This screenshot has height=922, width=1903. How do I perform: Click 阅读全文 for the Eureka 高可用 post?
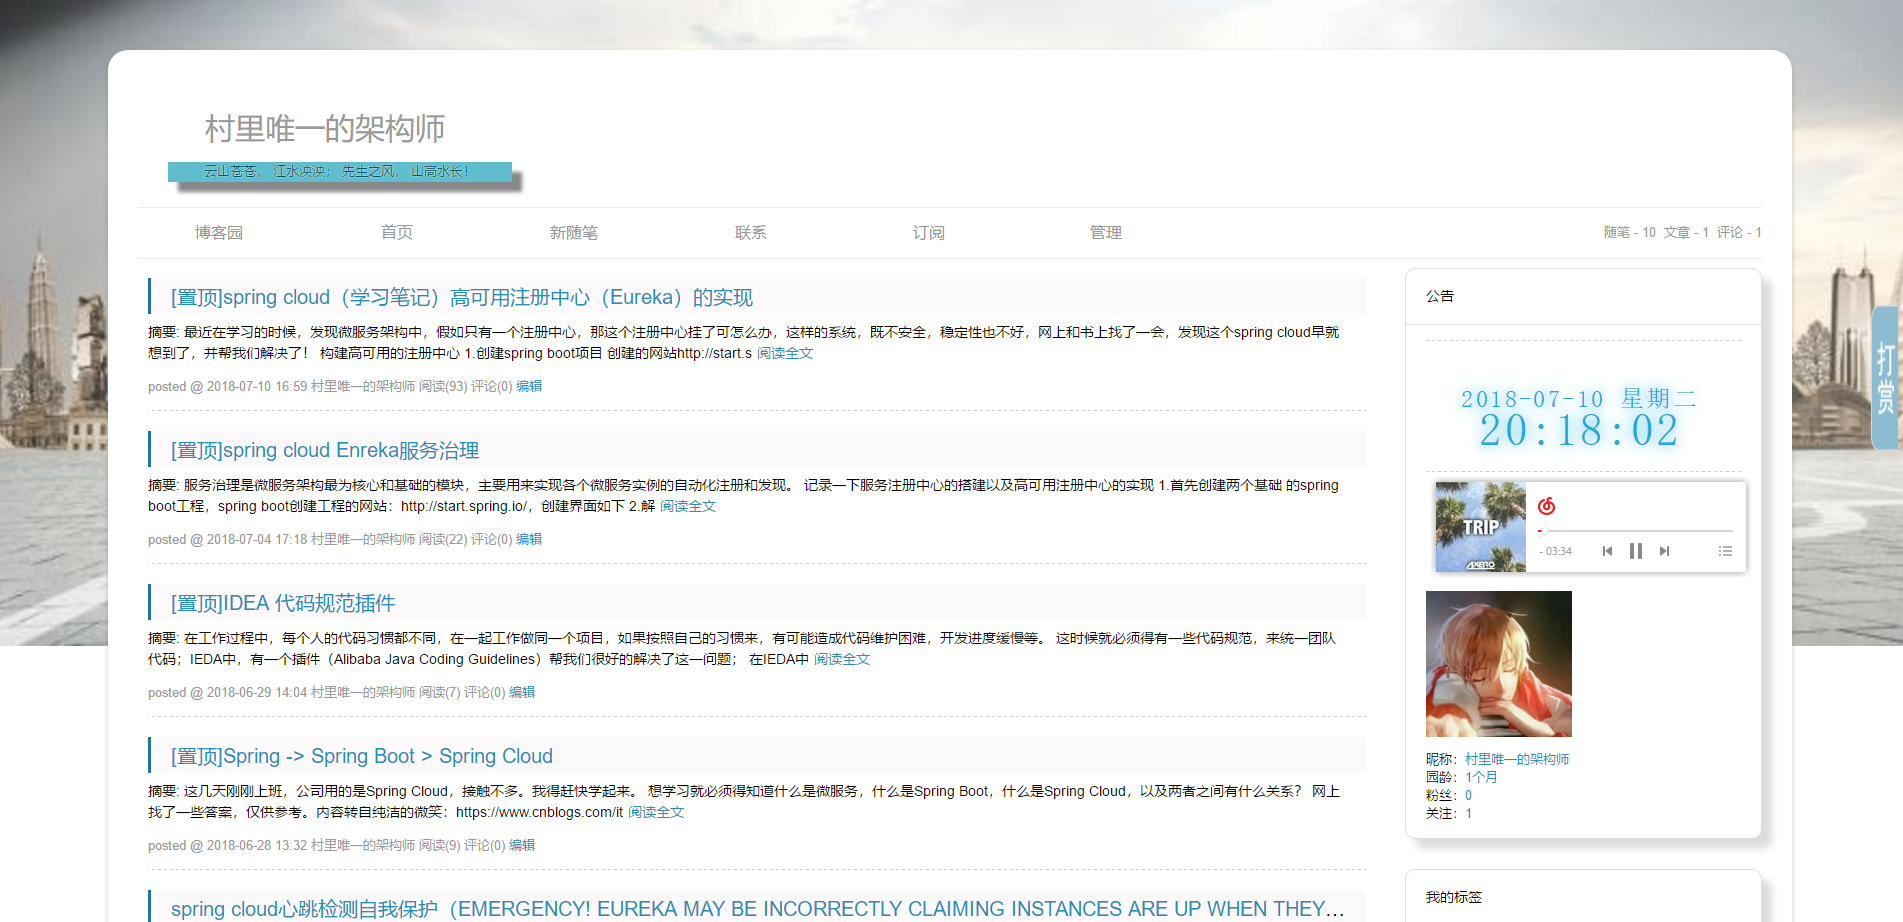[x=785, y=353]
